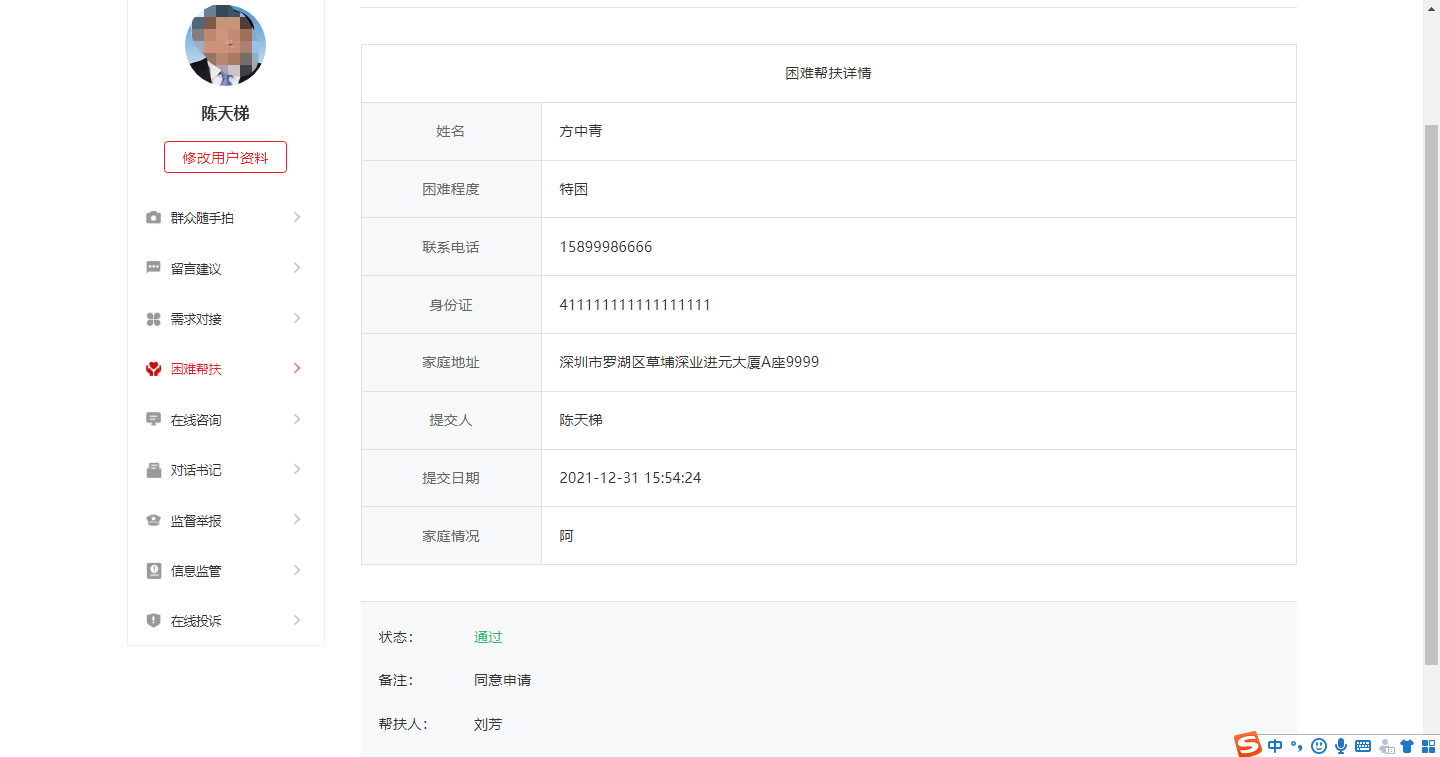Click the camera icon beside 群众随手拍
Viewport: 1440px width, 757px height.
[153, 218]
